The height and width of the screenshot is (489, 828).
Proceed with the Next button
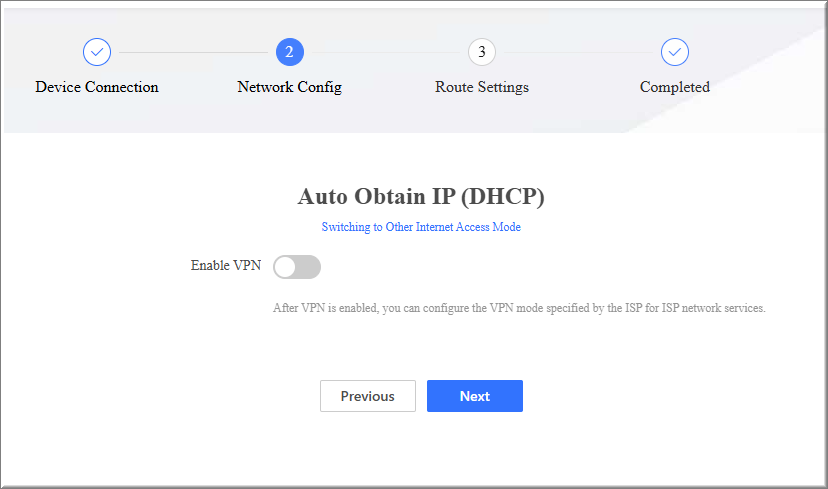[x=475, y=396]
